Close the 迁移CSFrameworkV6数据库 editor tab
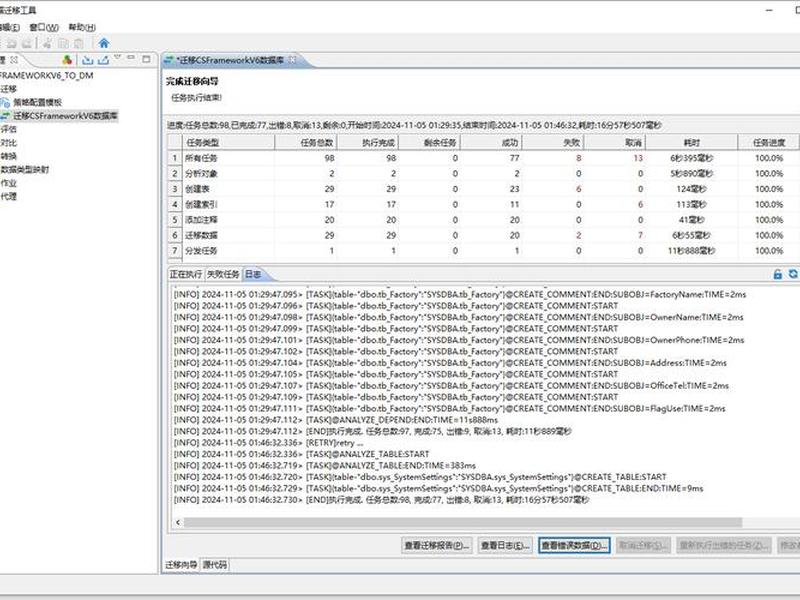This screenshot has height=600, width=800. (x=292, y=60)
